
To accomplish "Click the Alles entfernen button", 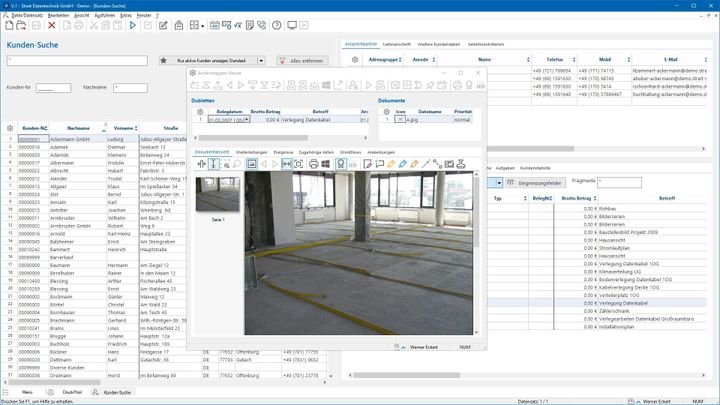I will [302, 60].
